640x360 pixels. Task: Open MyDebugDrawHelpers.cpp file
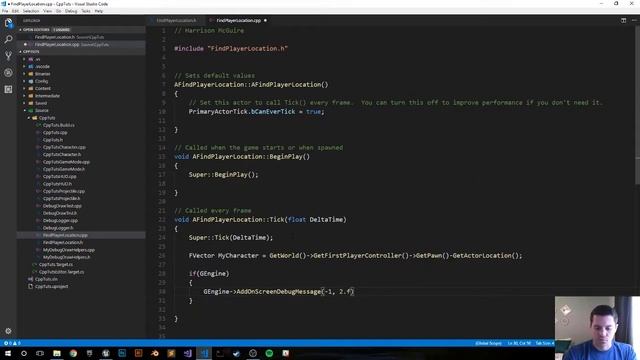(x=69, y=250)
